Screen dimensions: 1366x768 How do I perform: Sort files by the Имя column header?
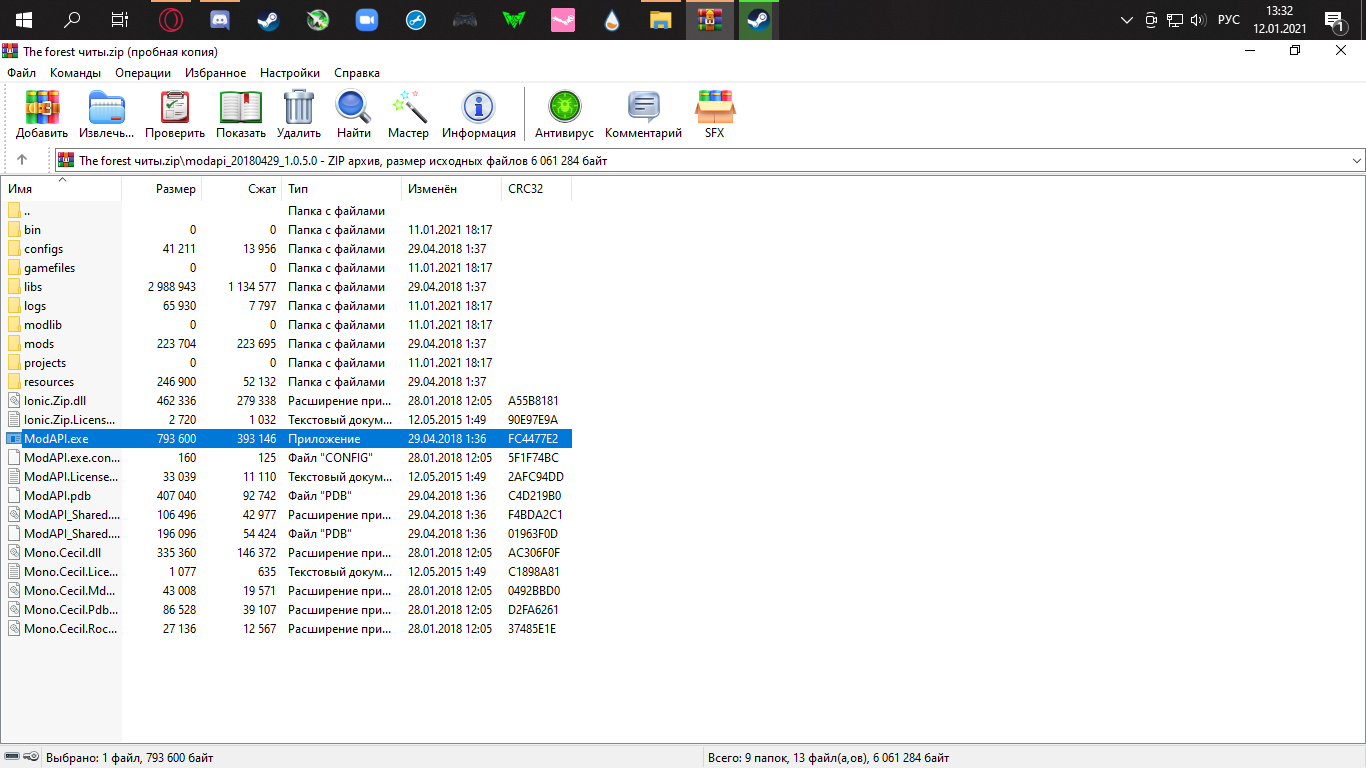(61, 189)
